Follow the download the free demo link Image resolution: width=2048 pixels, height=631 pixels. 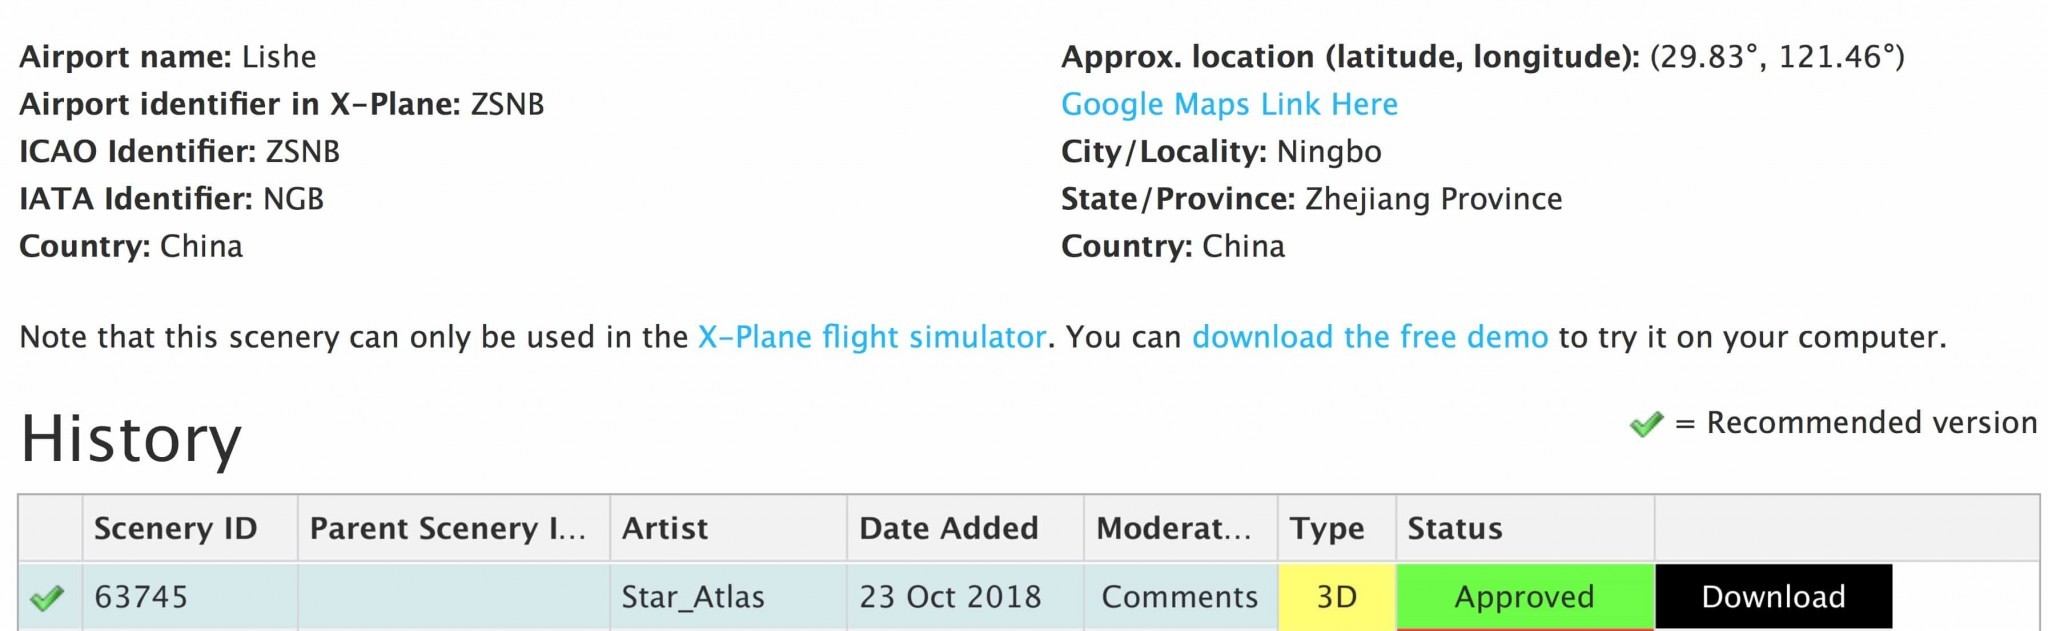point(1370,337)
